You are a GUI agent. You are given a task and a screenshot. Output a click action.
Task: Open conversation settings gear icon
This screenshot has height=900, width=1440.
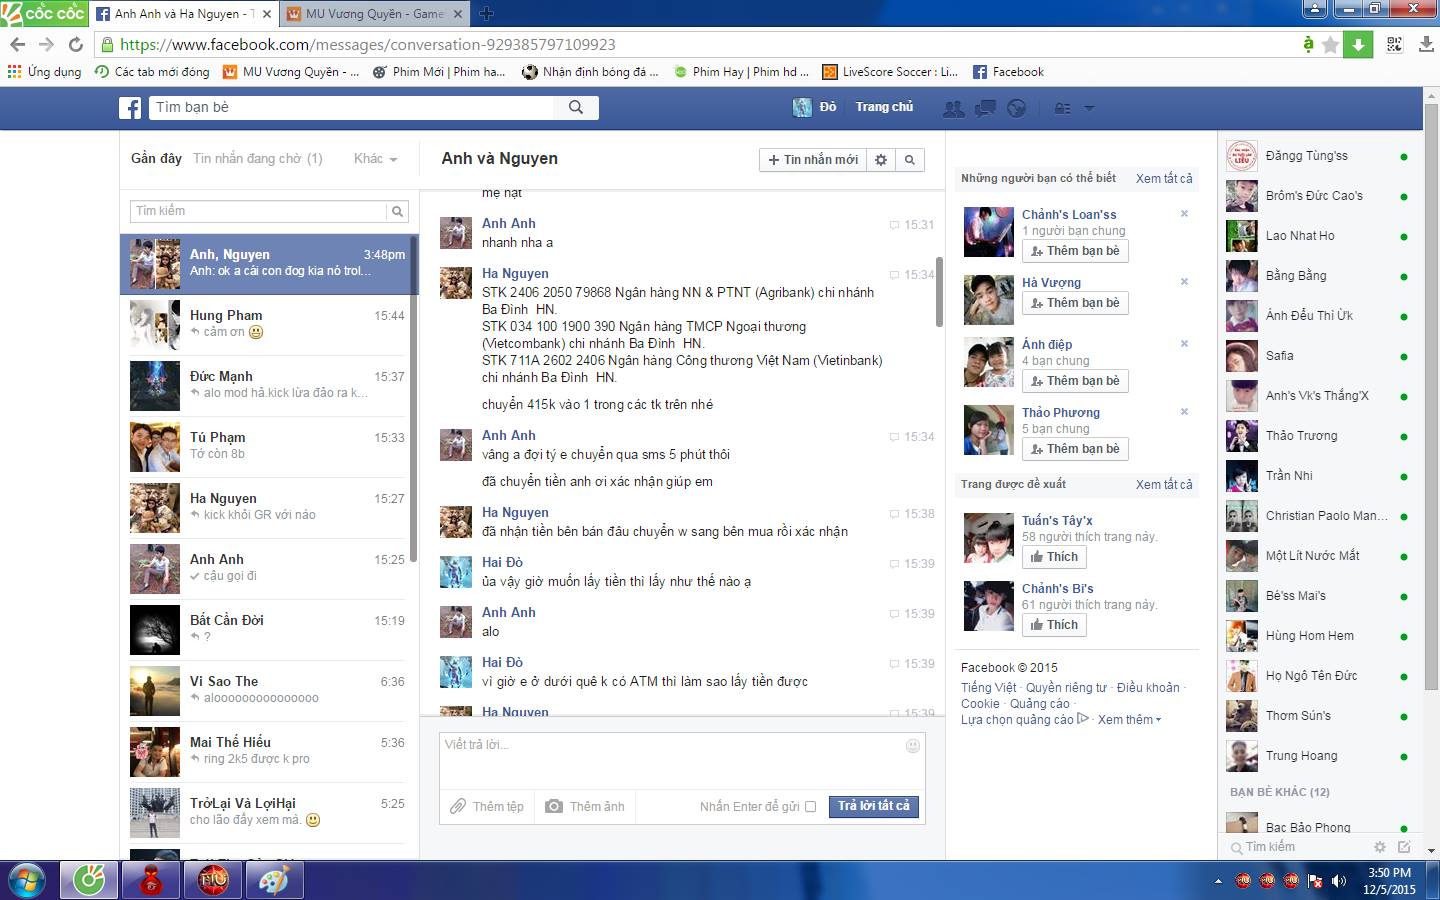(x=881, y=160)
